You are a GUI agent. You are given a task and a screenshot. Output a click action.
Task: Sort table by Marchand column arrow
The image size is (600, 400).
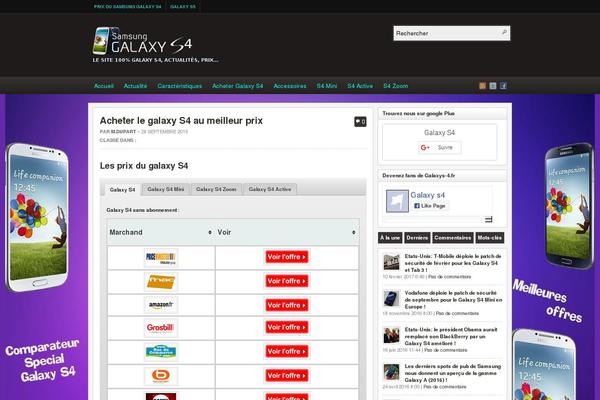210,232
